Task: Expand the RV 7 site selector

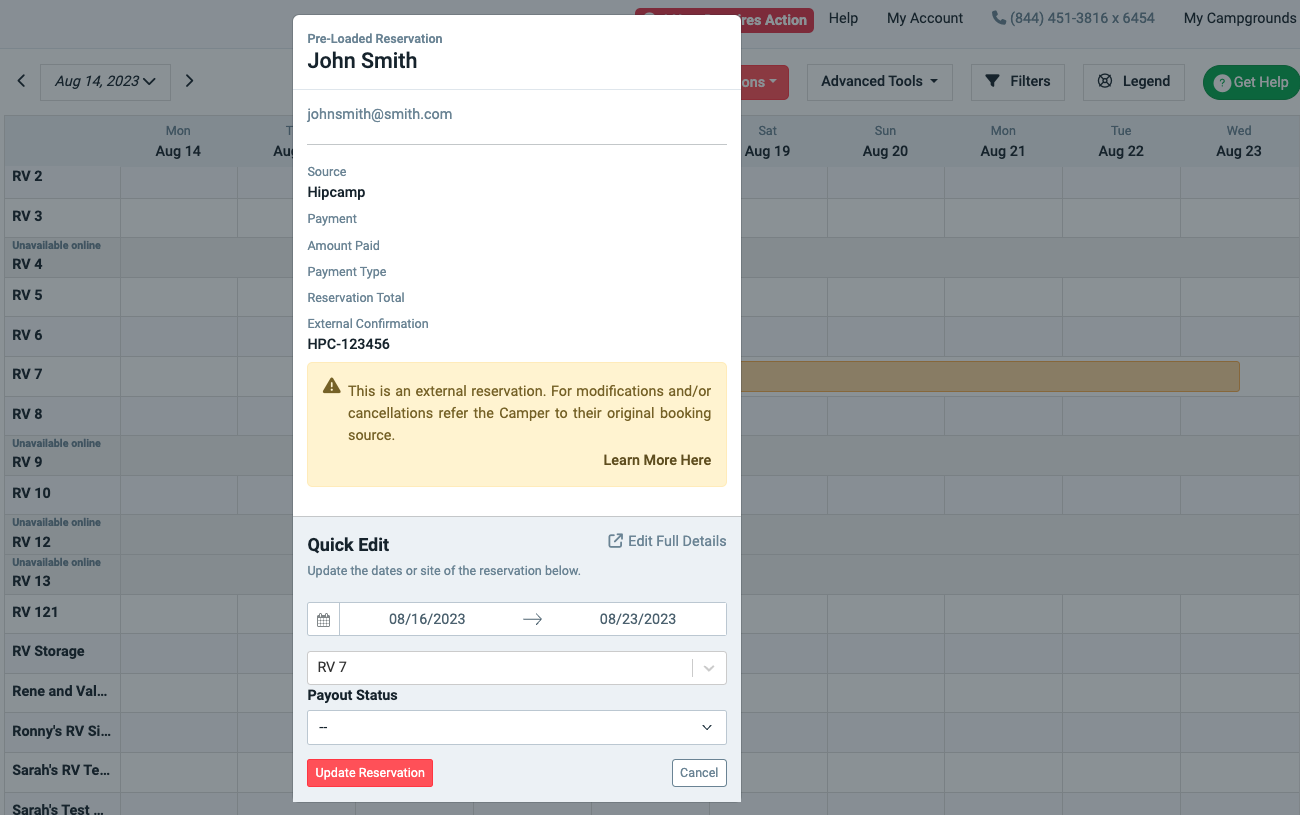Action: [709, 668]
